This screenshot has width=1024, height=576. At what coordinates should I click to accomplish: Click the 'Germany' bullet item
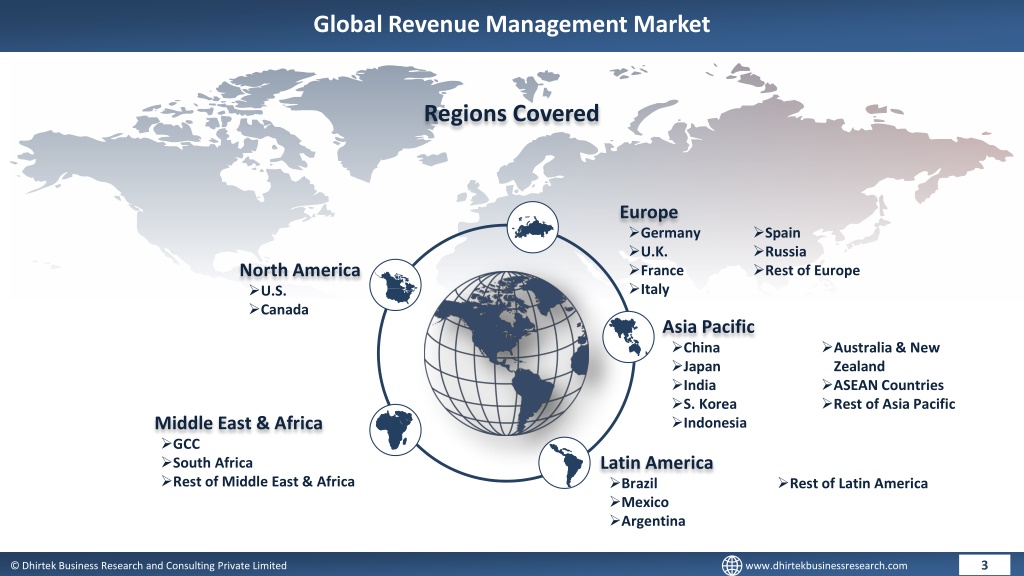pyautogui.click(x=665, y=233)
